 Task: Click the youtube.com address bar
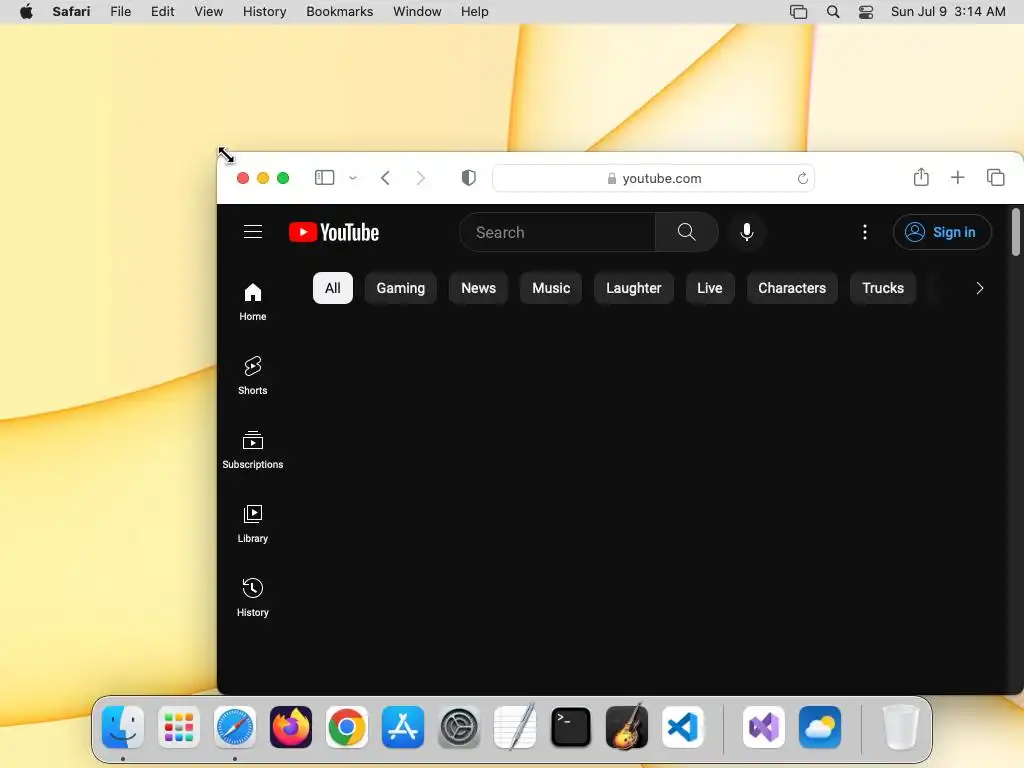coord(653,178)
